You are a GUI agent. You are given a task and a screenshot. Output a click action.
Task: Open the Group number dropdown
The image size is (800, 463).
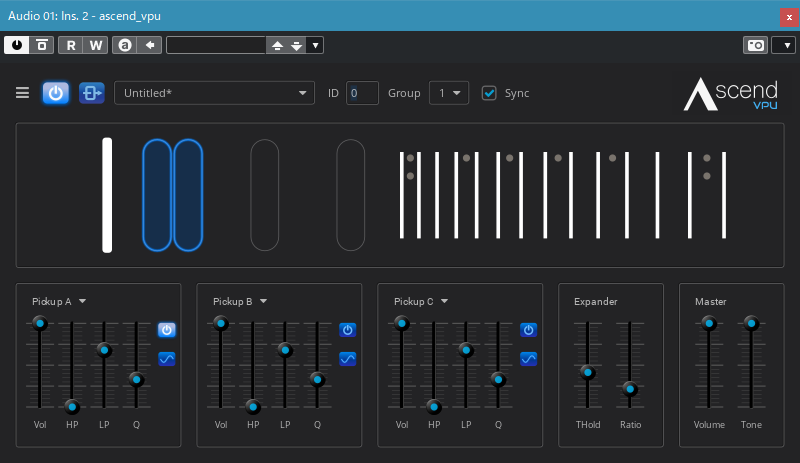449,93
